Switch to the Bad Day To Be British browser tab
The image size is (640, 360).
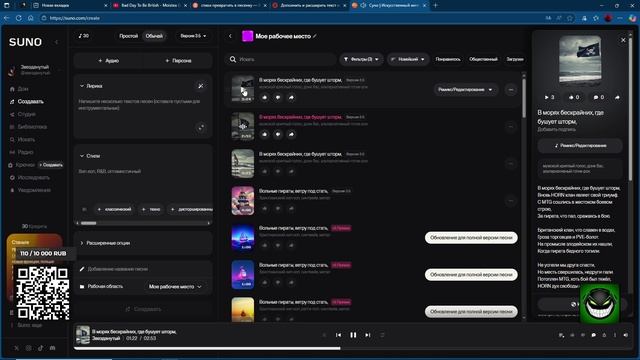[149, 5]
